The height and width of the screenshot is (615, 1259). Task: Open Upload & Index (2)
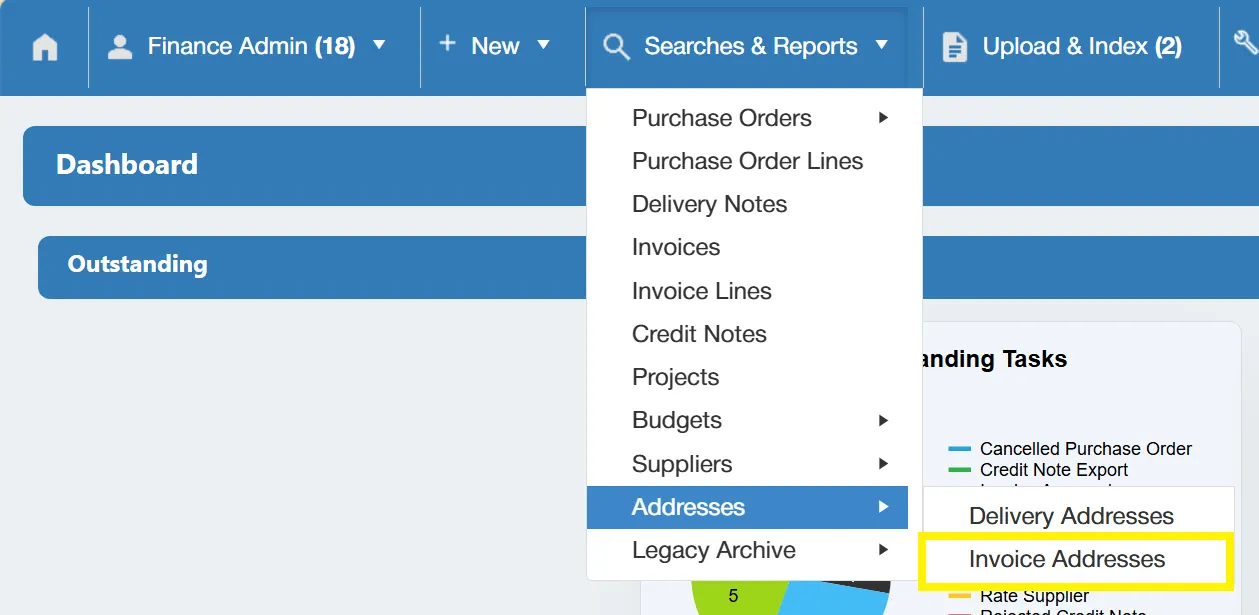[x=1070, y=47]
